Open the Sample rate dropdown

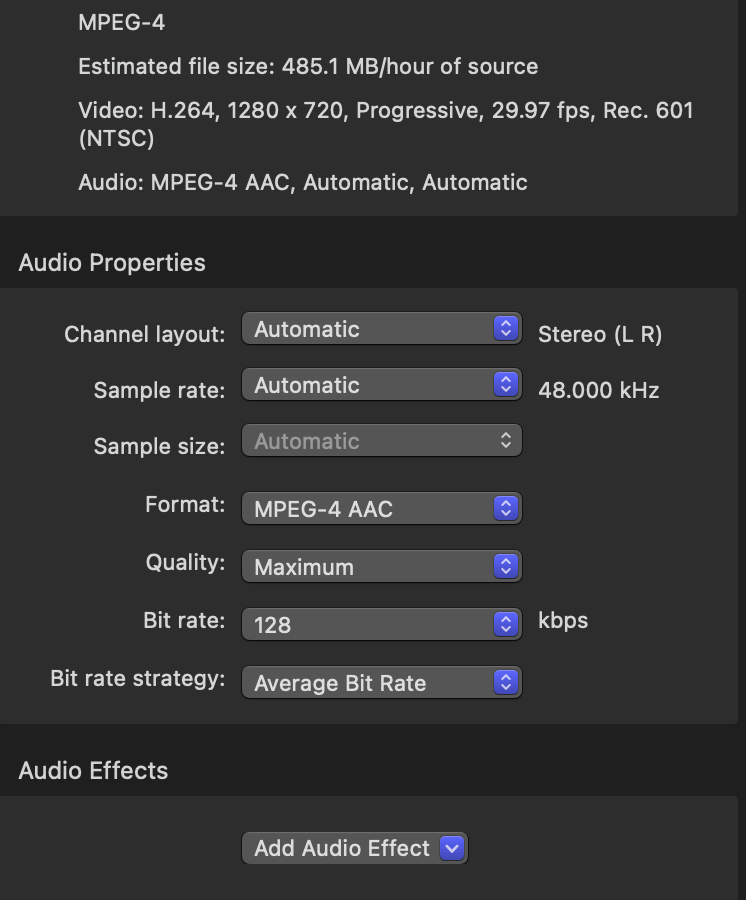pos(381,385)
